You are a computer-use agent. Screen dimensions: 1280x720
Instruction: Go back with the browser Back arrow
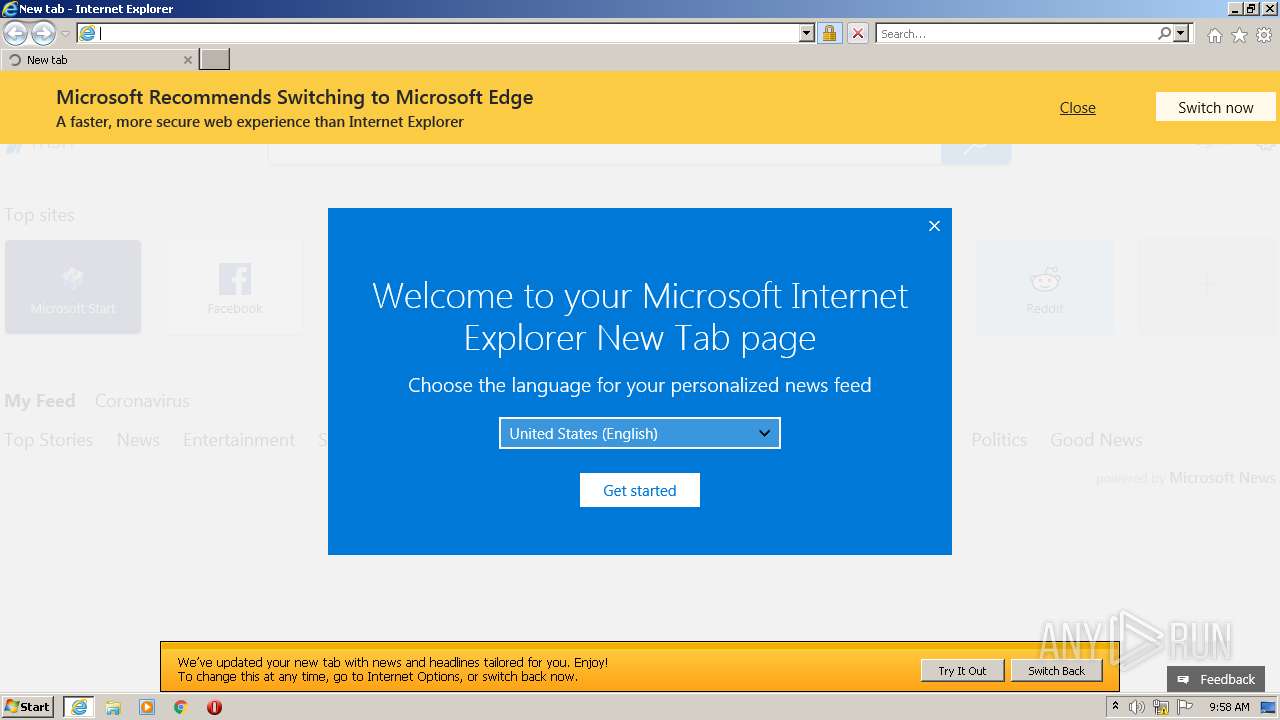pos(16,34)
